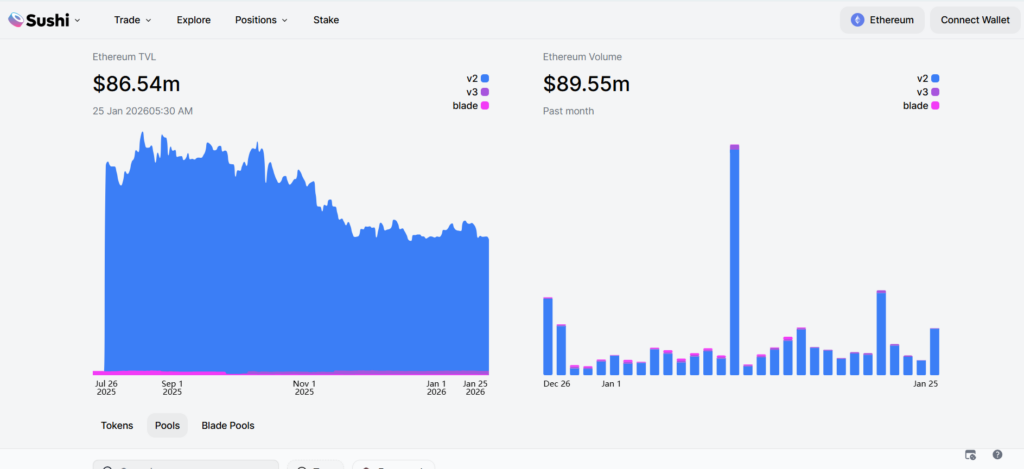The image size is (1024, 469).
Task: Click the Ethereum network logo icon
Action: tap(857, 20)
